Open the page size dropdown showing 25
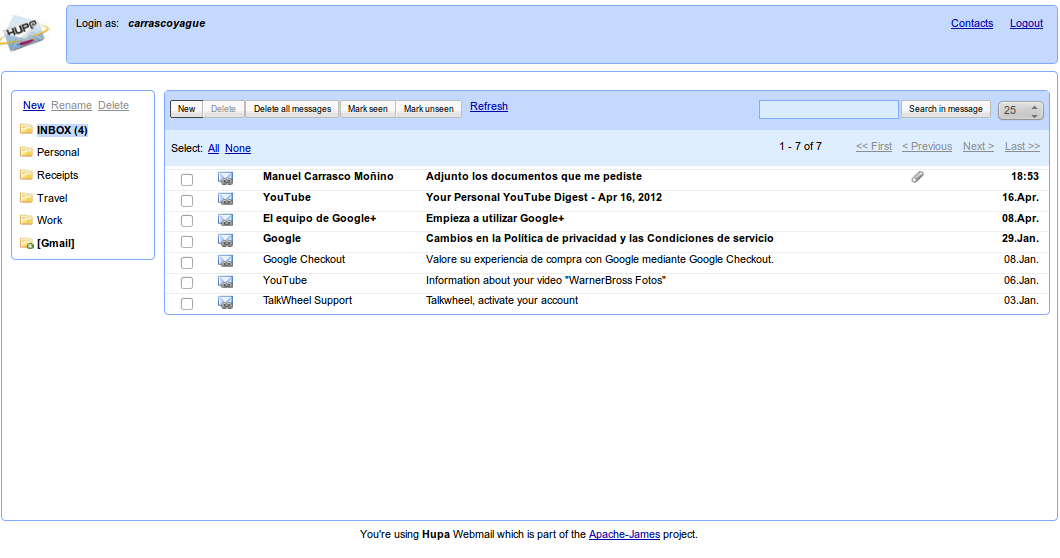 1021,110
